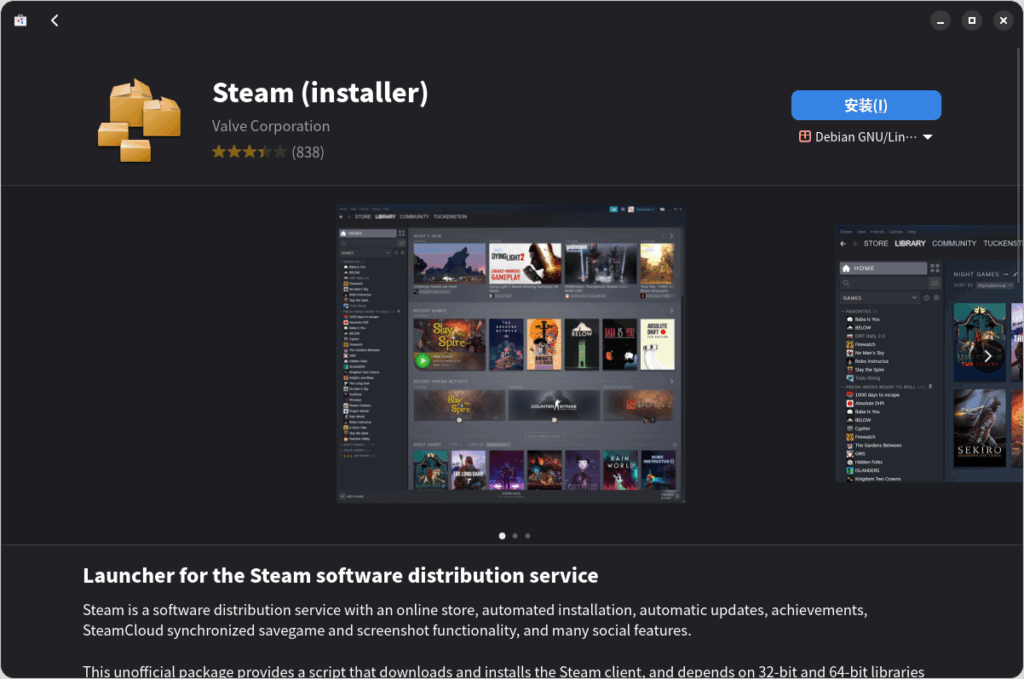Open the partly visible second screenshot
Screen dimensions: 1024x679
(929, 354)
